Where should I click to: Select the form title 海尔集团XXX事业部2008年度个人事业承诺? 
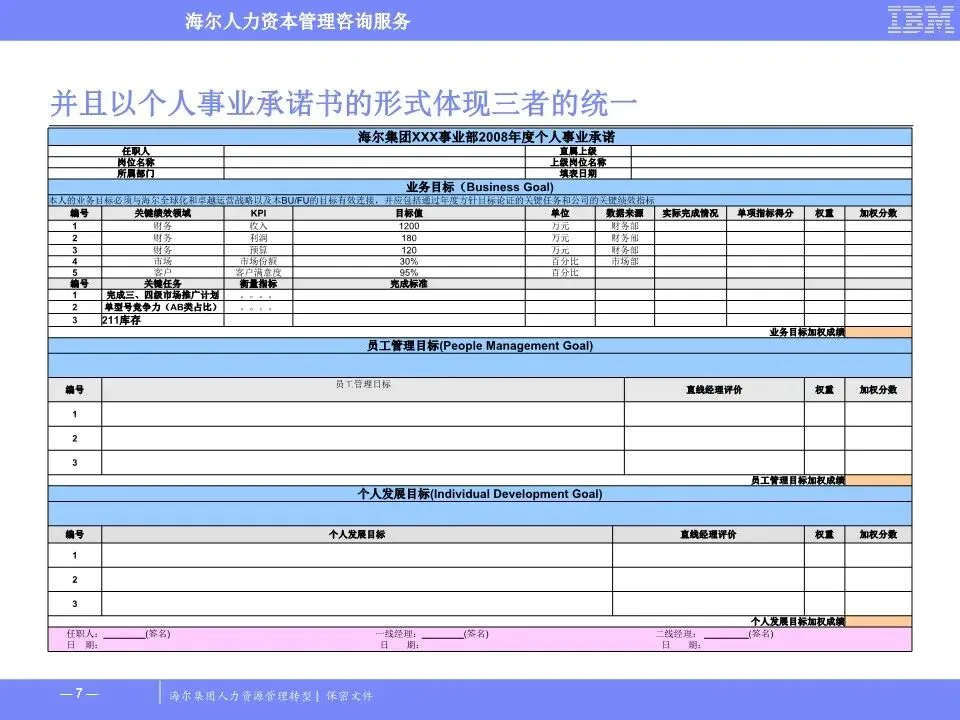point(486,137)
